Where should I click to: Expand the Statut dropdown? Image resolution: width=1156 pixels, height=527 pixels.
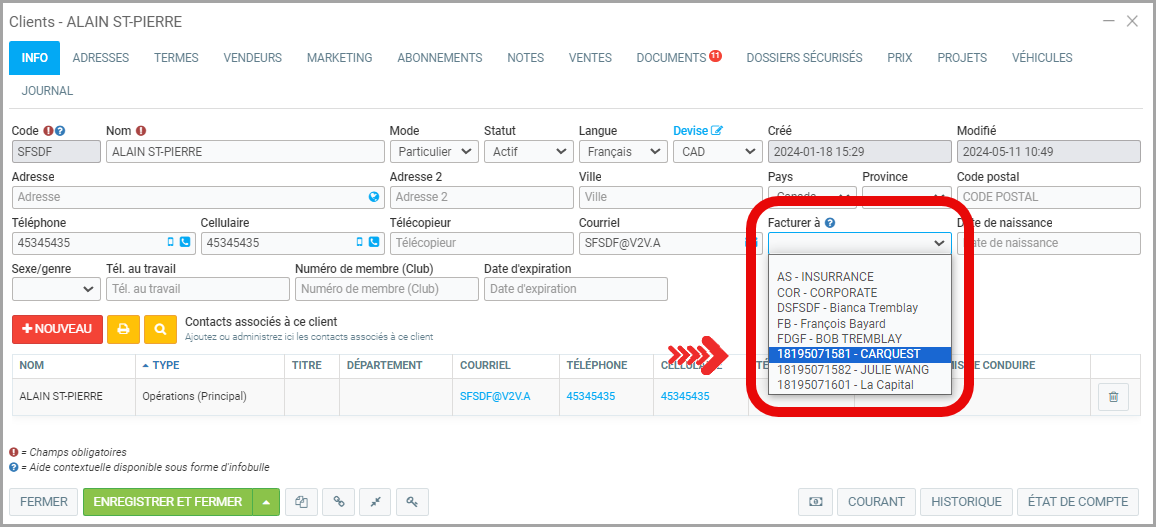(528, 152)
